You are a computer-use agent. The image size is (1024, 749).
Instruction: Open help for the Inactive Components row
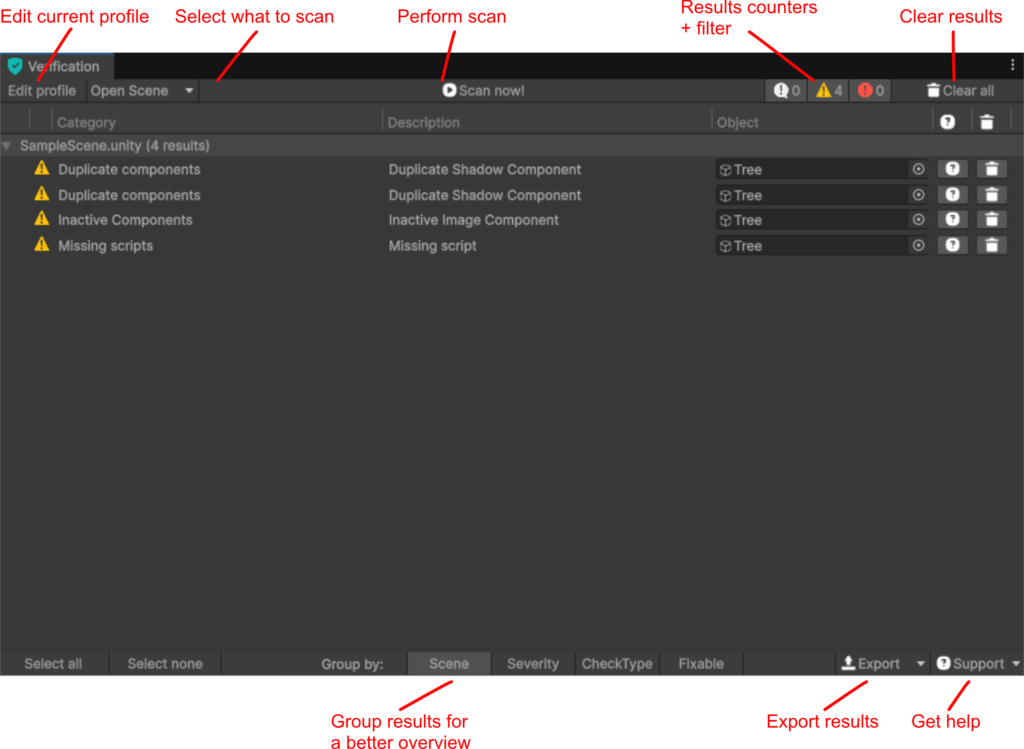[x=952, y=220]
